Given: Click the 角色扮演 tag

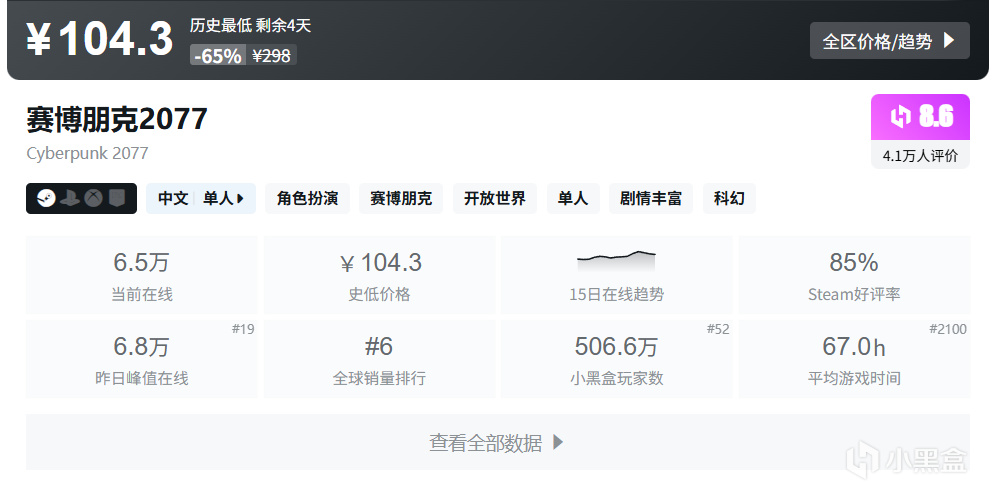Looking at the screenshot, I should click(x=307, y=199).
